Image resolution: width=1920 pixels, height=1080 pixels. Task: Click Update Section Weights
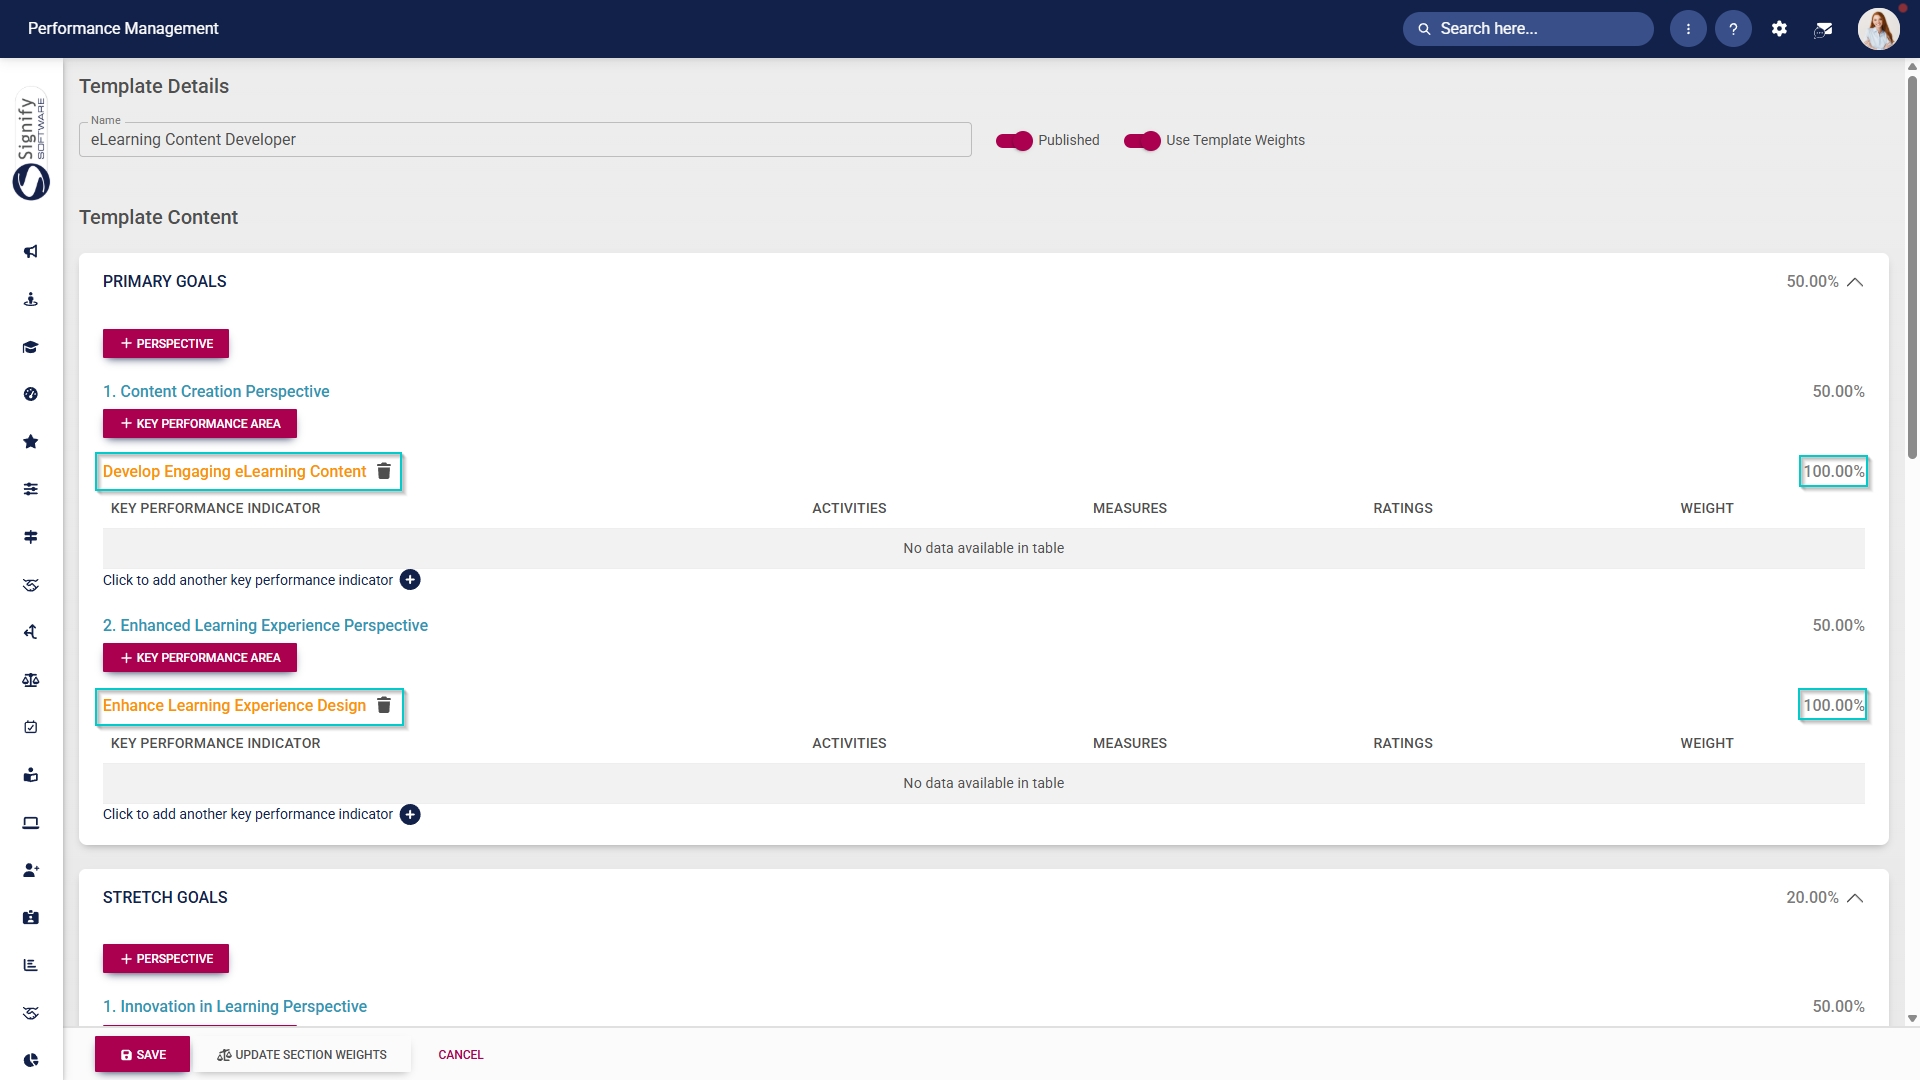302,1054
